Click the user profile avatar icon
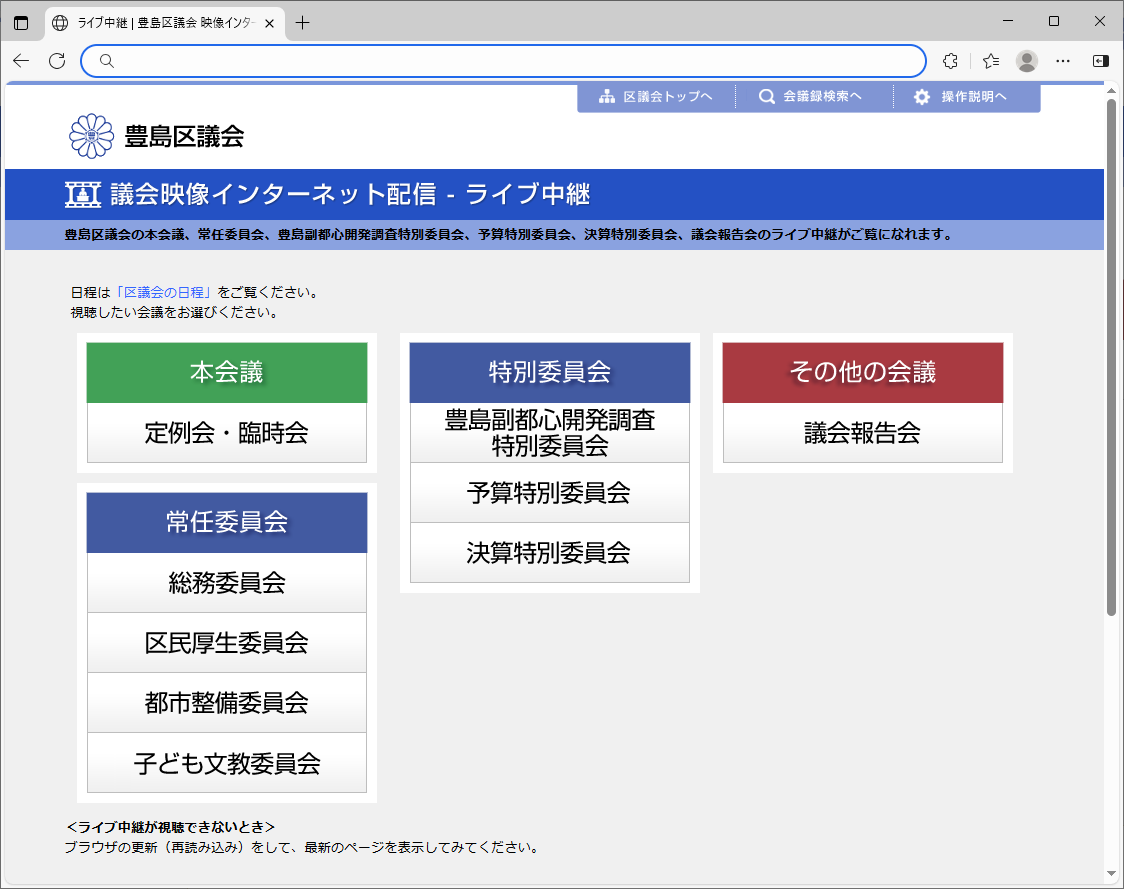The width and height of the screenshot is (1124, 889). [x=1026, y=61]
